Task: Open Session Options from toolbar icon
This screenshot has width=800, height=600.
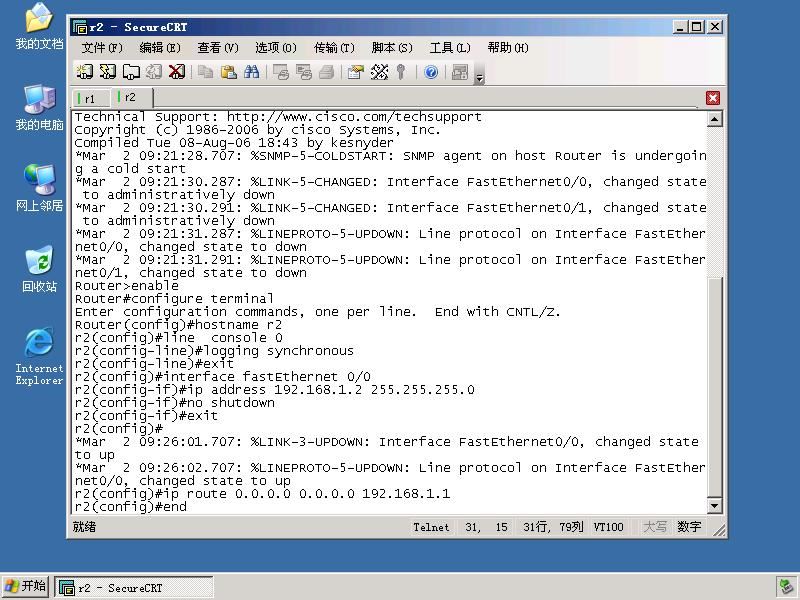Action: click(356, 72)
